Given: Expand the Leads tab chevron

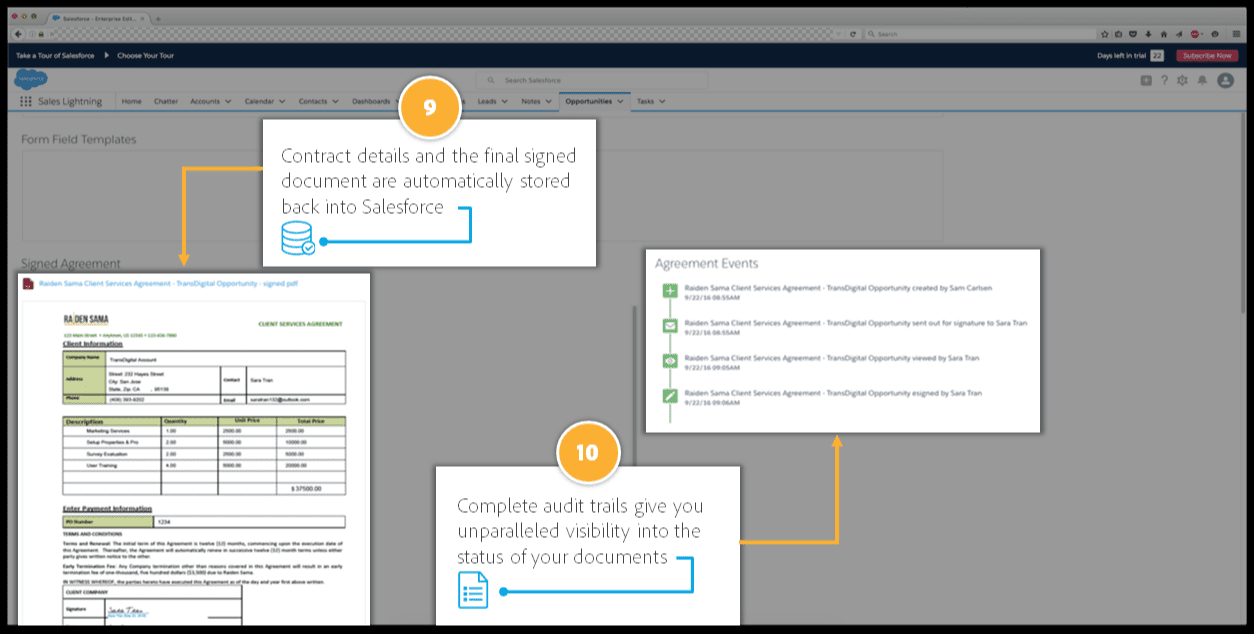Looking at the screenshot, I should 506,101.
